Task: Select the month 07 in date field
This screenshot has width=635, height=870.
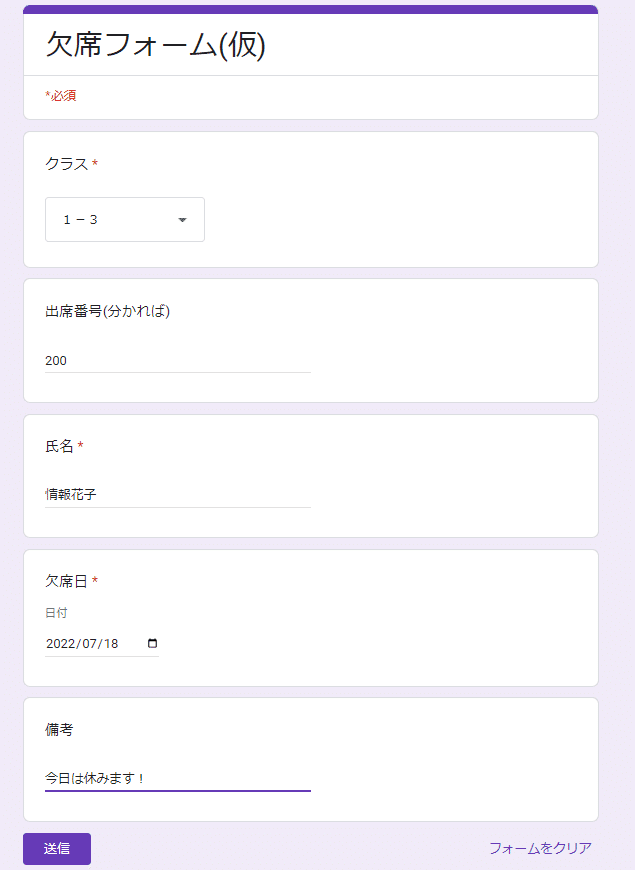Action: pyautogui.click(x=89, y=644)
